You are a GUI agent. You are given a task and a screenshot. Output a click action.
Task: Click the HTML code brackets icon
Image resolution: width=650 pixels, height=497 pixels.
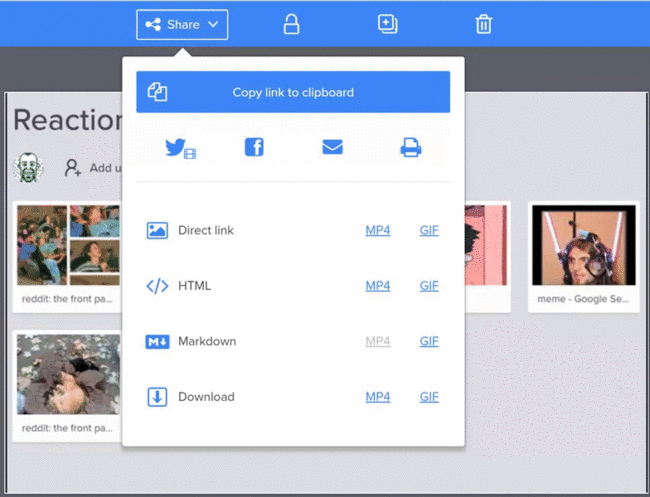click(157, 286)
